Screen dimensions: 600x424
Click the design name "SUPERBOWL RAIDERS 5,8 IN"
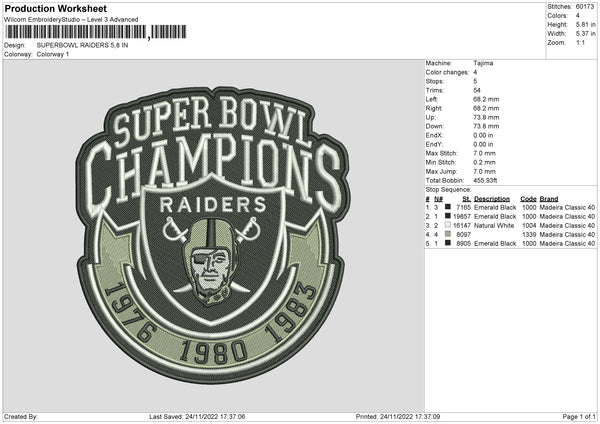click(82, 45)
